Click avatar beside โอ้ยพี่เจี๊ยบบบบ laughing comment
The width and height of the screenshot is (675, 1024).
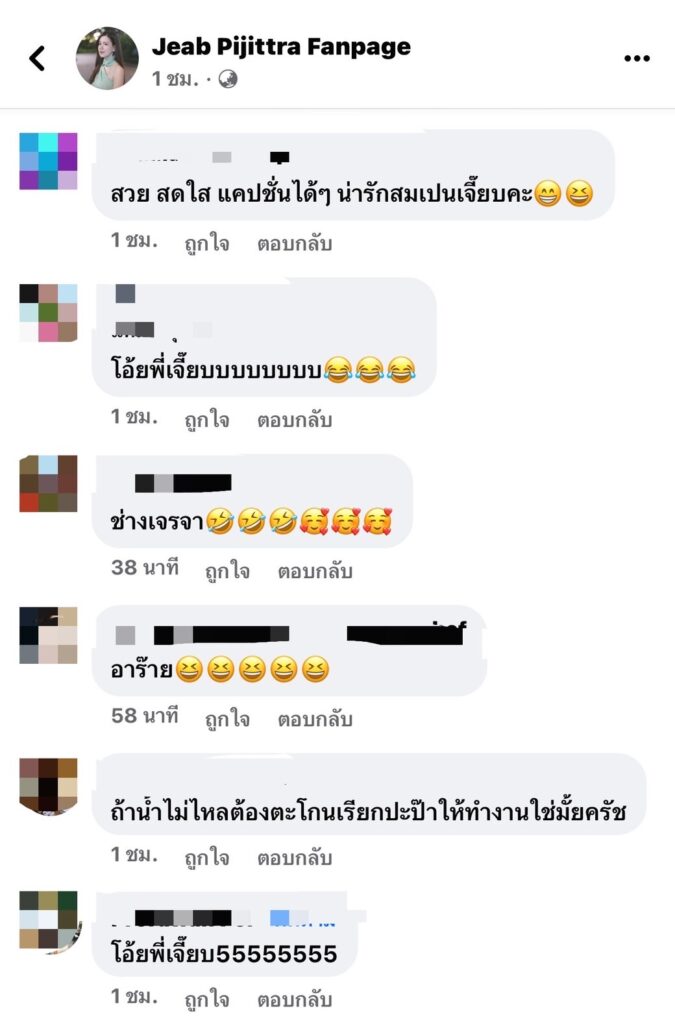click(x=48, y=312)
